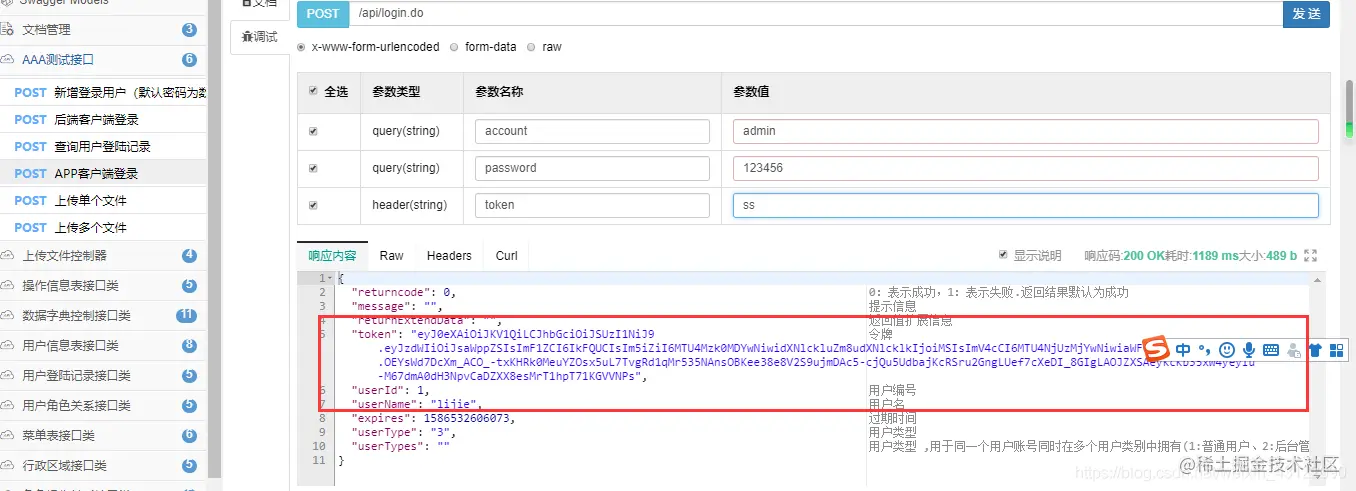This screenshot has height=491, width=1356.
Task: Click the /api/login.do URL field
Action: click(816, 14)
